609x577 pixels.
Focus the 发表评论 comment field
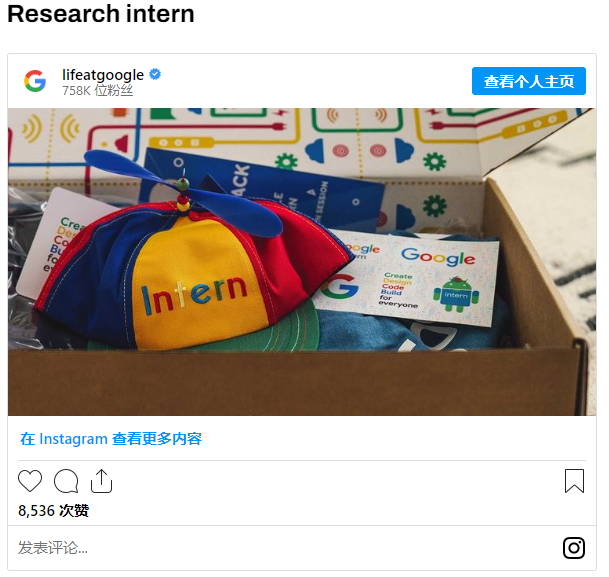(x=289, y=548)
